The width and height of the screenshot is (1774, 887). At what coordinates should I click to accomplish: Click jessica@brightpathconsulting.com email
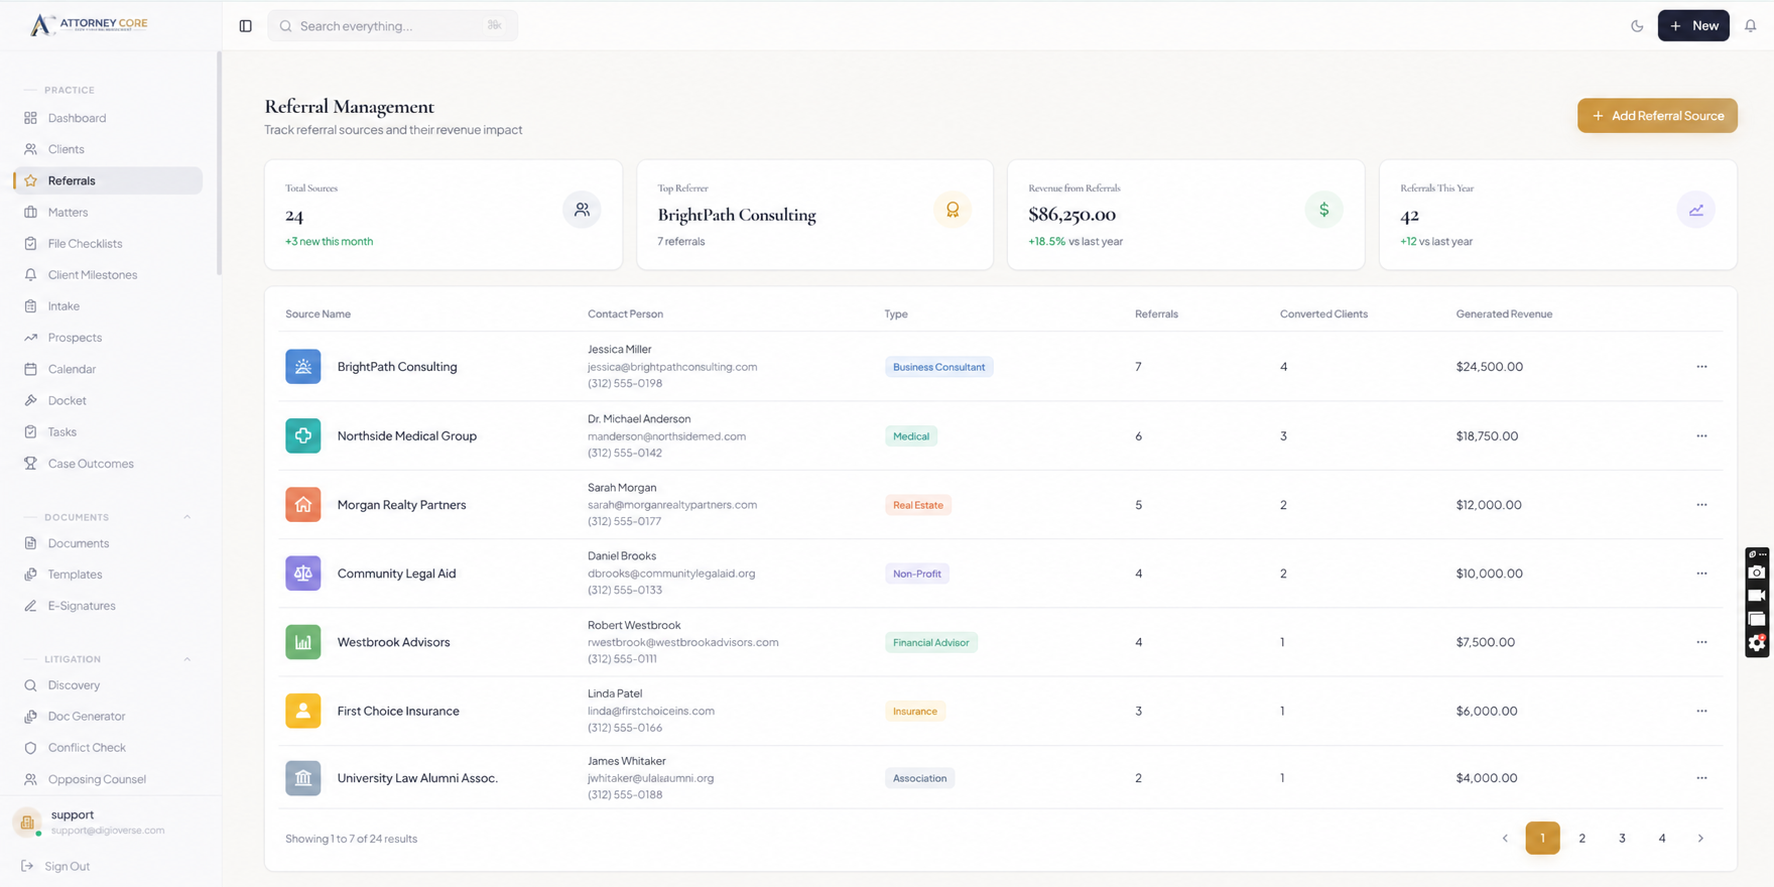[672, 367]
